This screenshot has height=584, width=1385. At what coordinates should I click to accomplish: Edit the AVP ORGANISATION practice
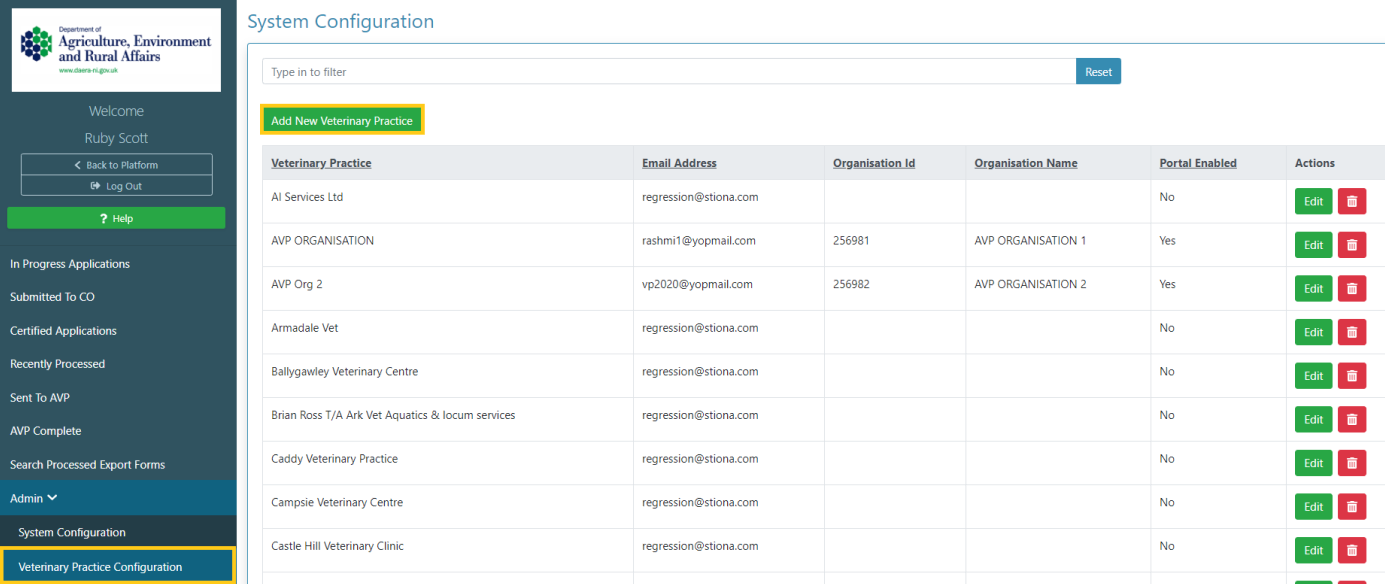coord(1314,245)
